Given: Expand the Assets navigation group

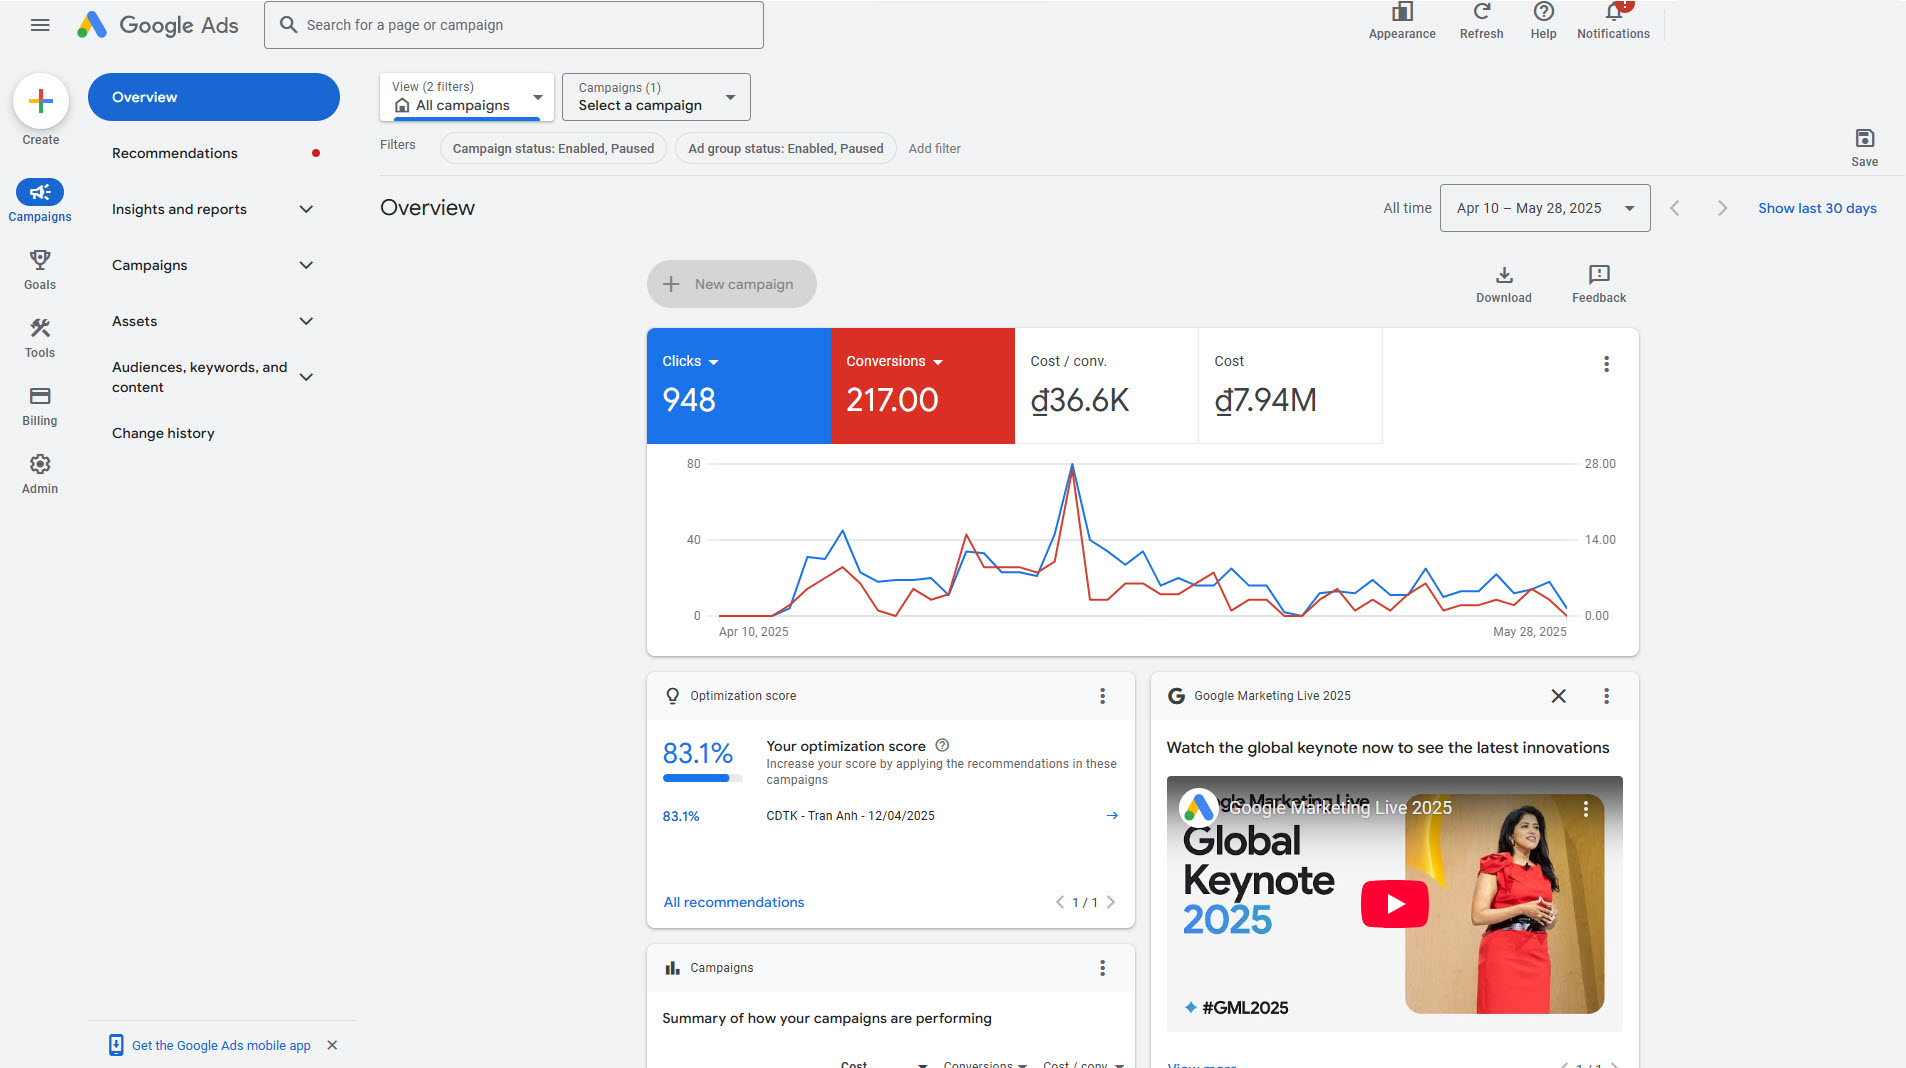Looking at the screenshot, I should point(306,321).
